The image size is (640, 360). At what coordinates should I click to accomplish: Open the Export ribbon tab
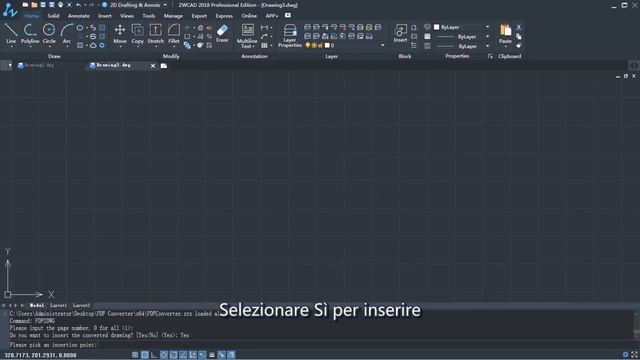point(199,16)
